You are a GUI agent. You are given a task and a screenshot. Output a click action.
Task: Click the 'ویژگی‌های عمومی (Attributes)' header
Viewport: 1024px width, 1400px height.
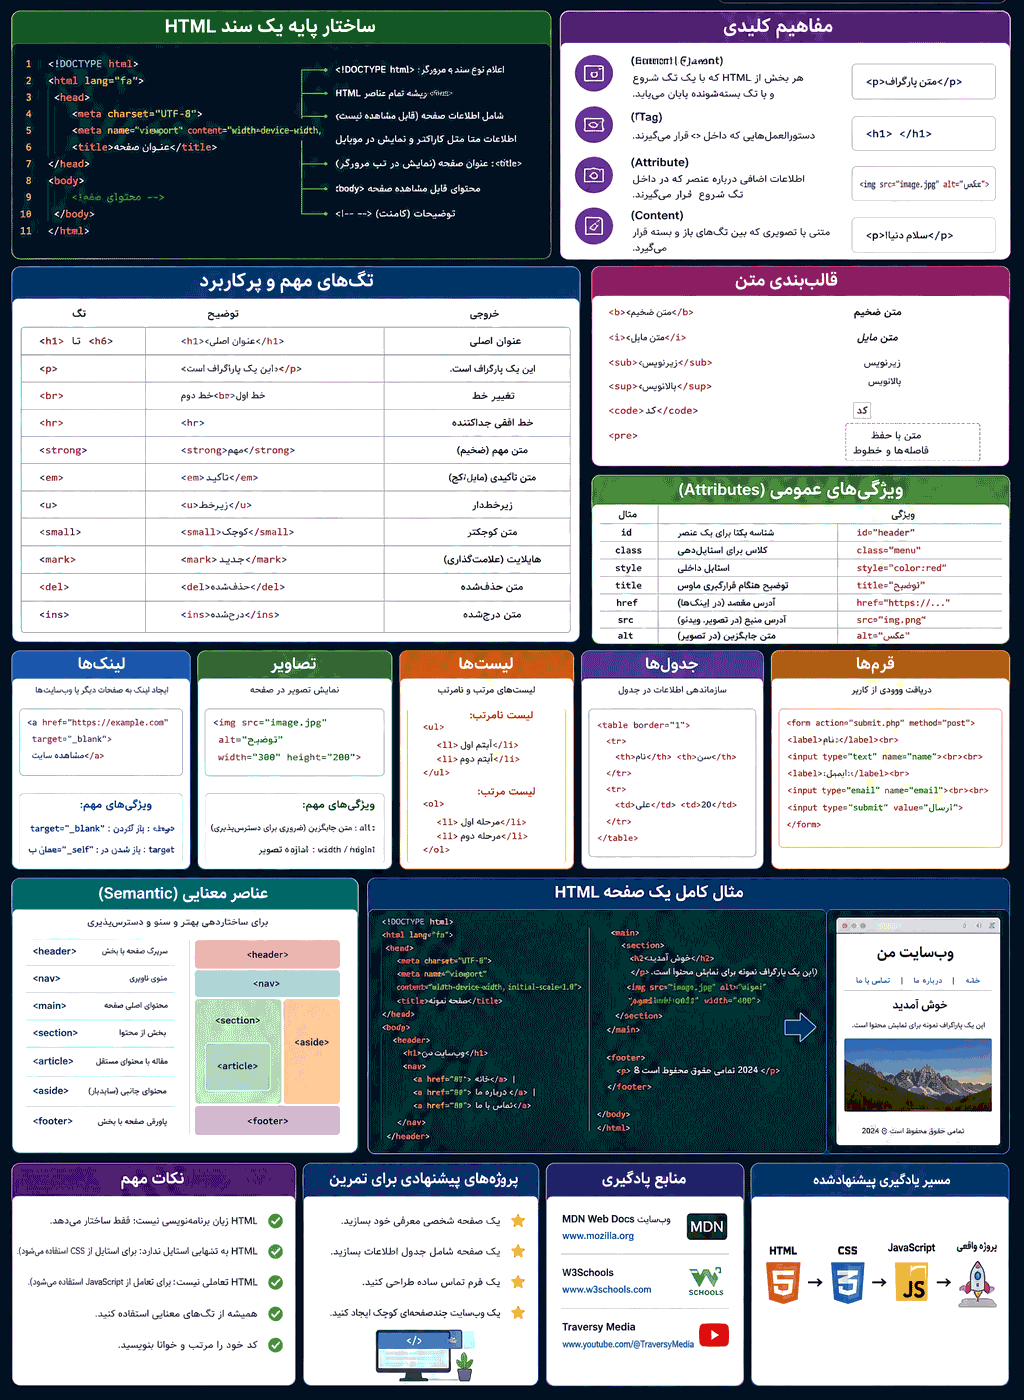tap(800, 490)
